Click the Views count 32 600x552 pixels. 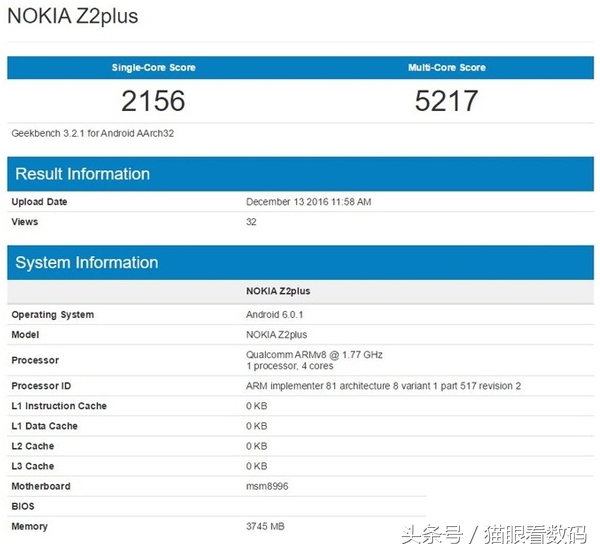tap(251, 222)
